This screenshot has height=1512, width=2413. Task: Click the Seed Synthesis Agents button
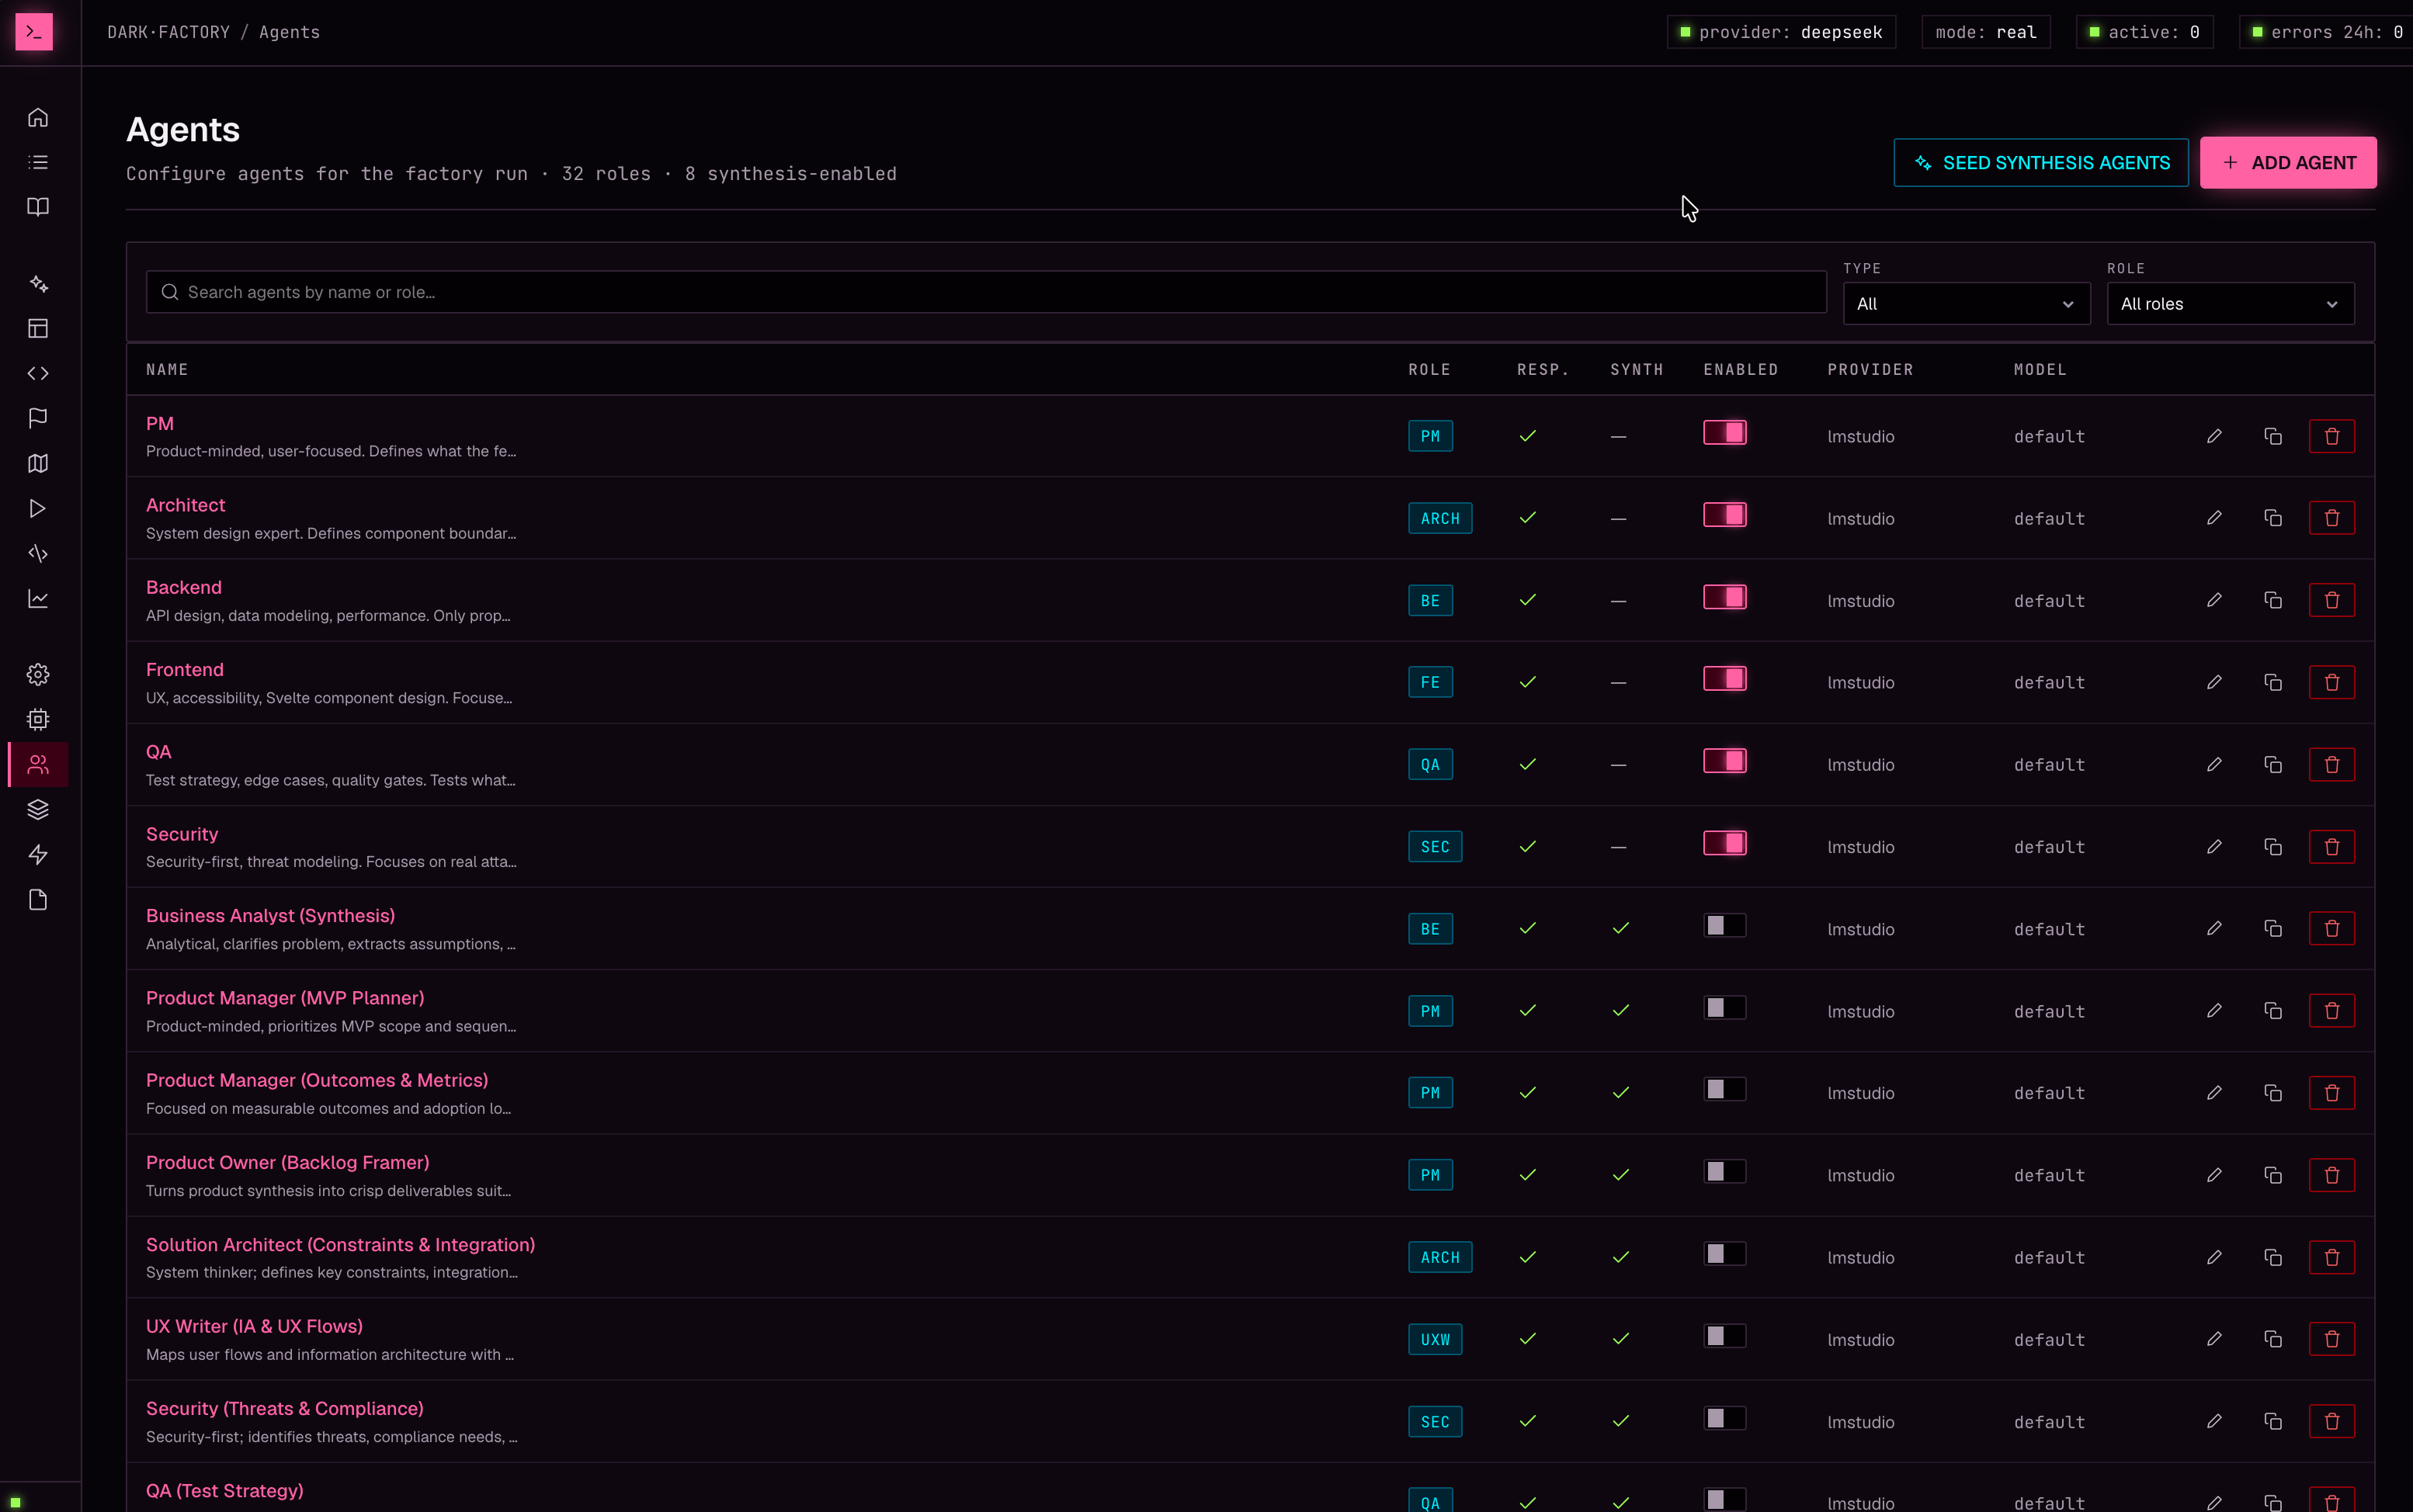(2040, 162)
